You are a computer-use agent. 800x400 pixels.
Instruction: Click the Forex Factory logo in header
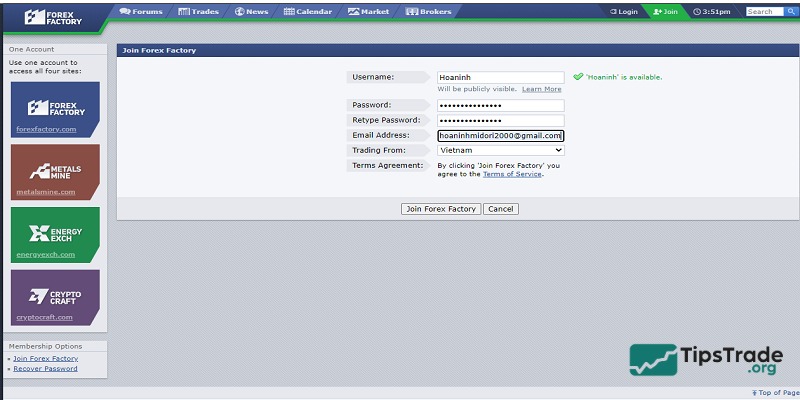(x=55, y=16)
